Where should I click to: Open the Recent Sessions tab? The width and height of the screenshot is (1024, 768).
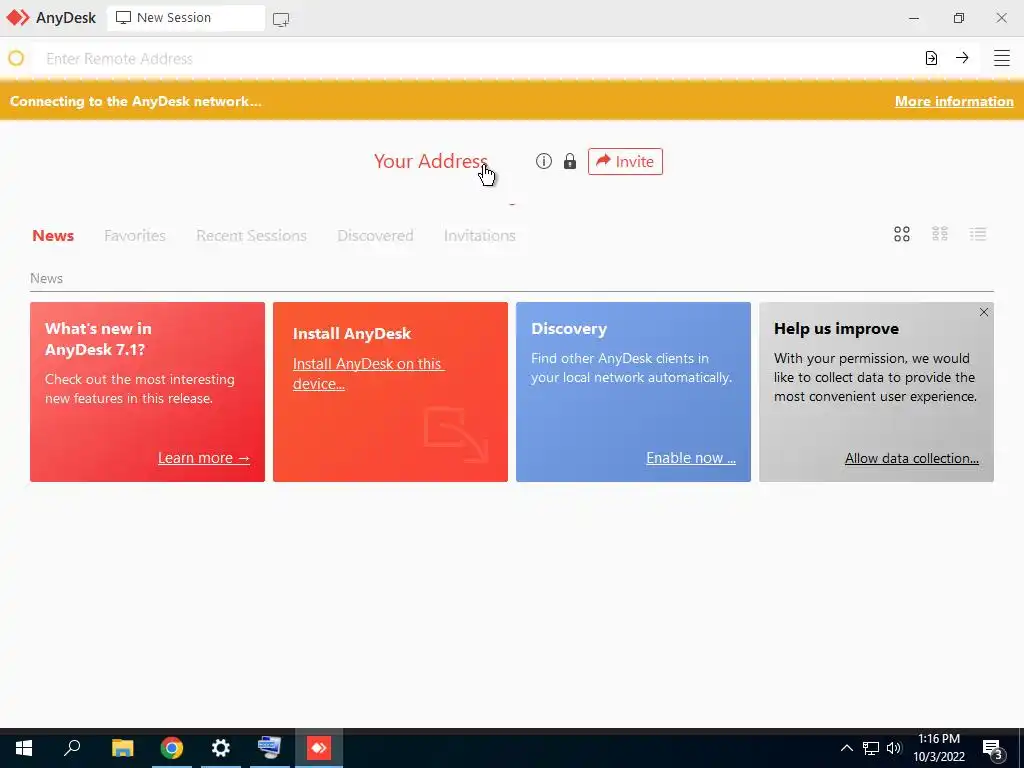pos(251,235)
